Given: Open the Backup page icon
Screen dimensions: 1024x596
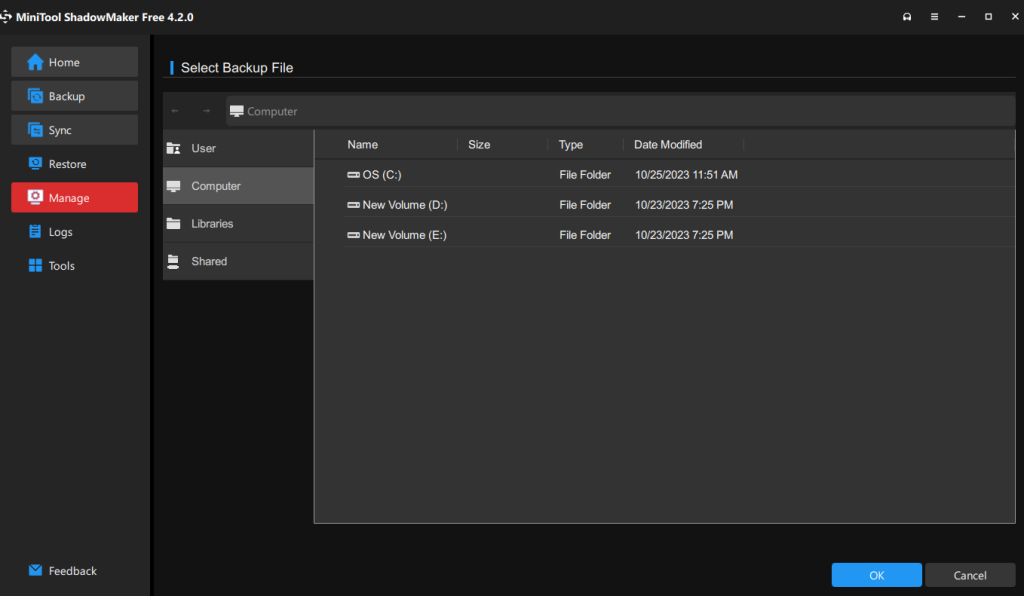Looking at the screenshot, I should click(x=35, y=96).
